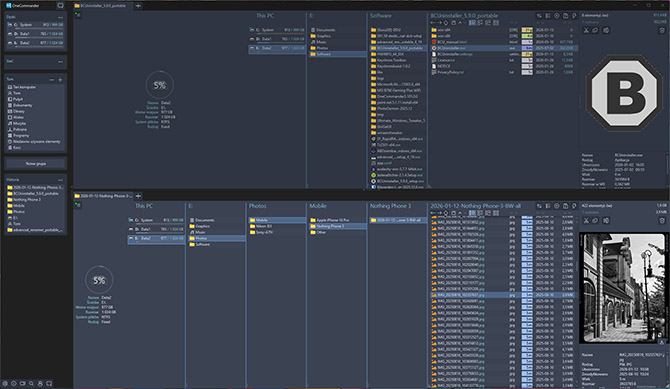This screenshot has width=670, height=389.
Task: Collapse the Historia section
Action: point(60,180)
